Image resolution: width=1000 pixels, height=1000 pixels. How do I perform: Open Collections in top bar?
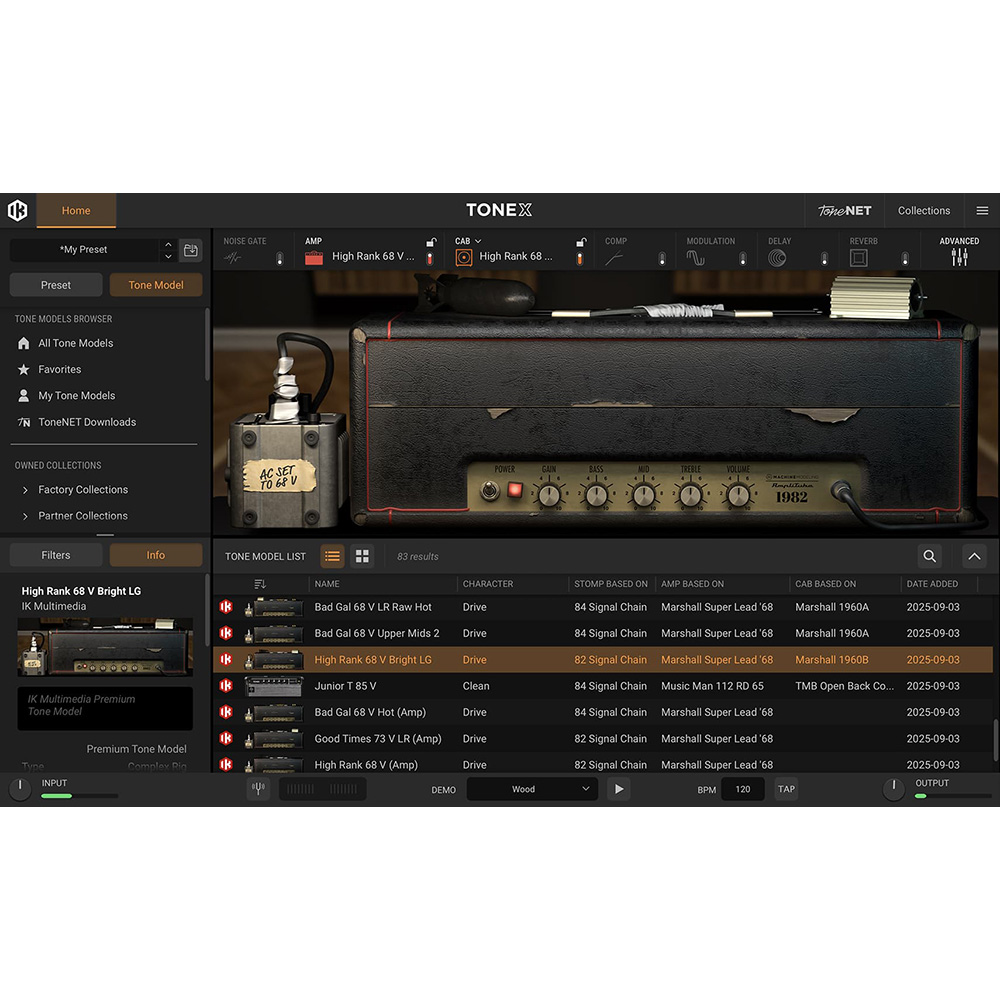click(x=923, y=211)
